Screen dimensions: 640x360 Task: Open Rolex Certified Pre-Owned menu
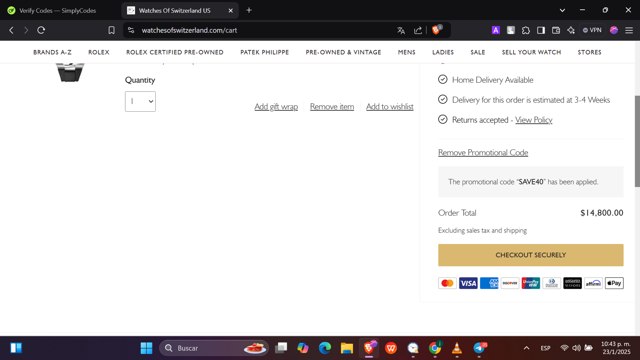[x=175, y=52]
